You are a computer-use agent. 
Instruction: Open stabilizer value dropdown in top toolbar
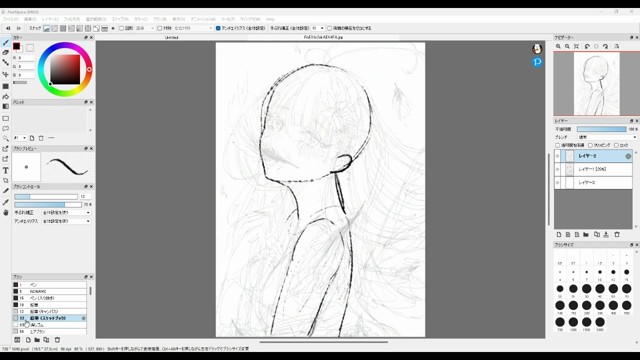318,28
